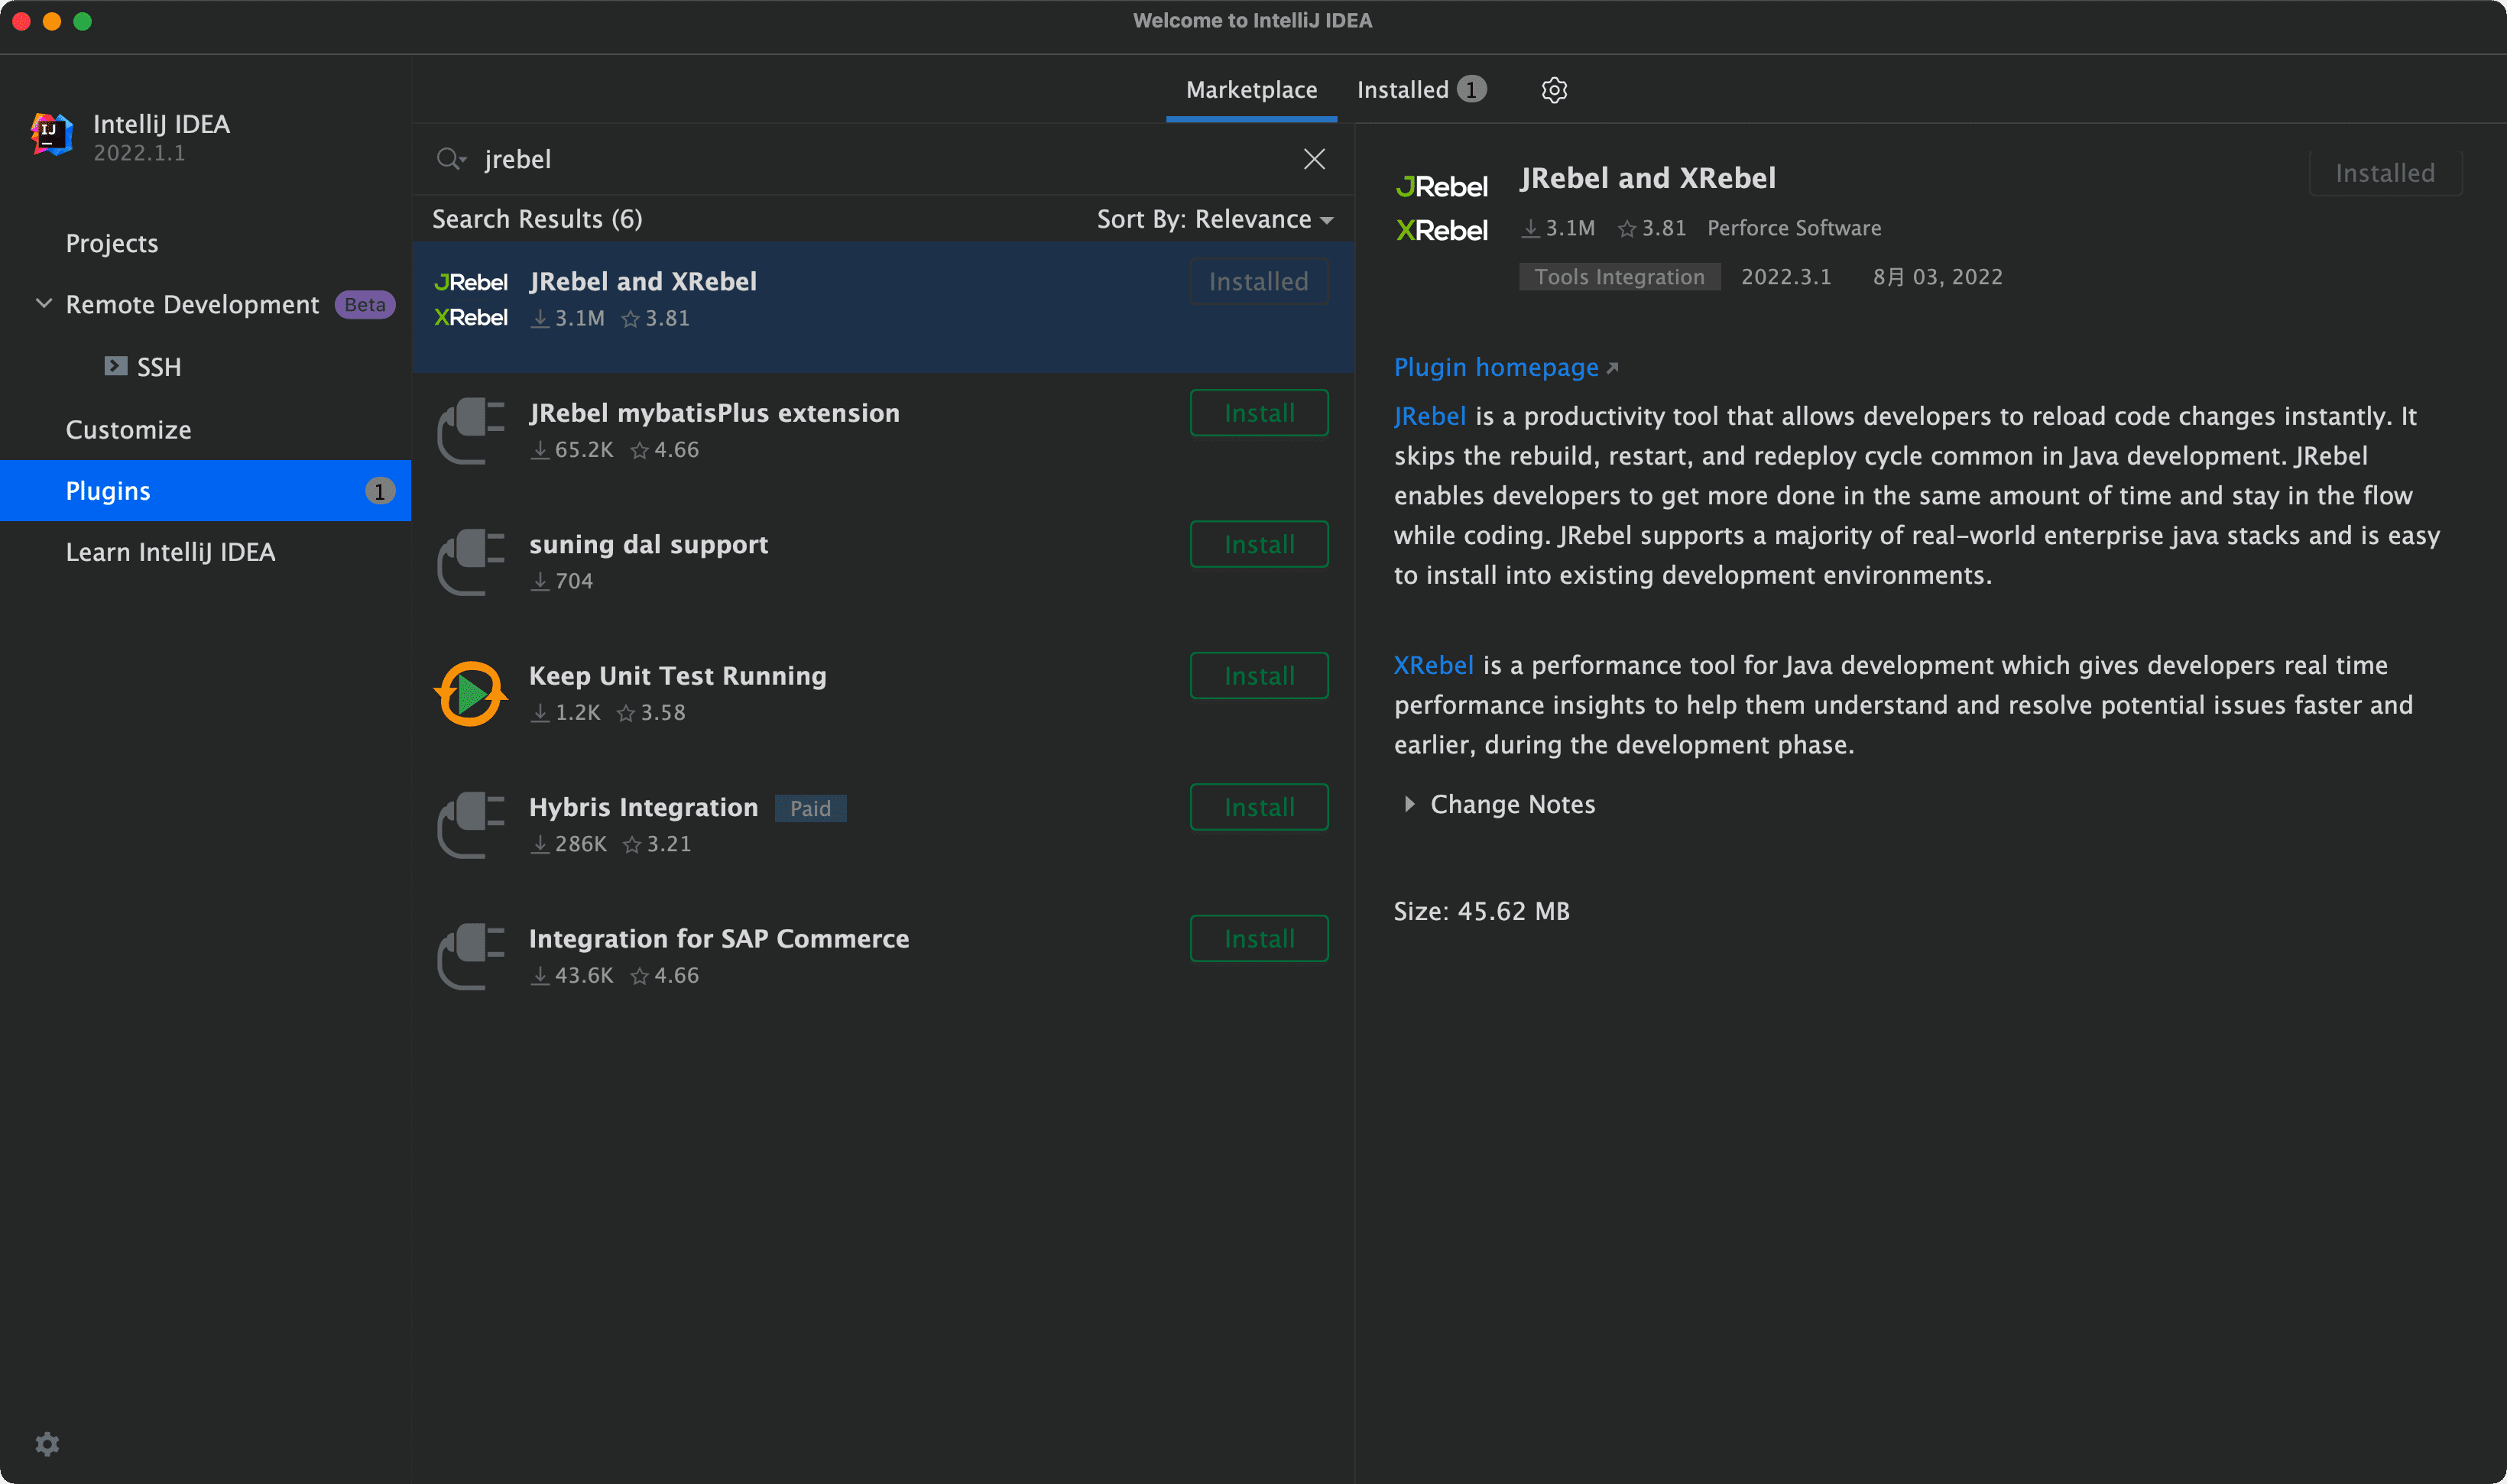
Task: Click the update count badge on Plugins
Action: point(380,491)
